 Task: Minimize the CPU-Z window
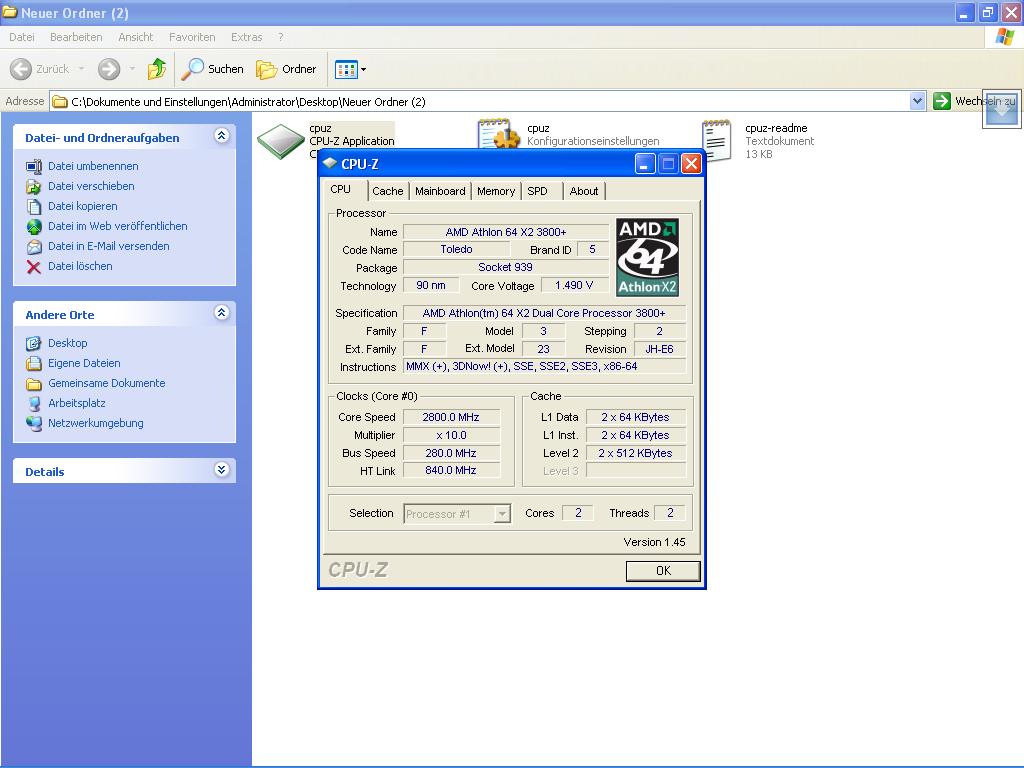[645, 163]
